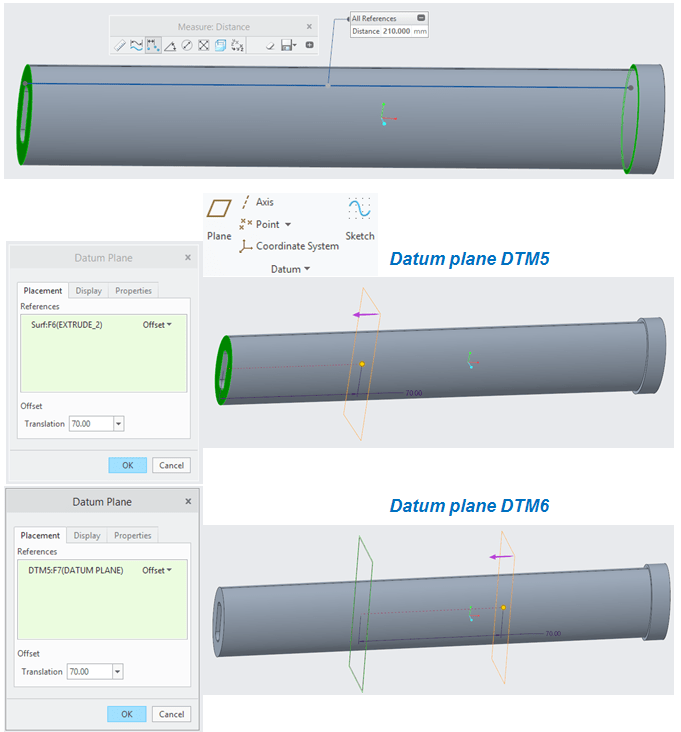
Task: Open Properties tab in lower Datum Plane dialog
Action: pyautogui.click(x=132, y=536)
